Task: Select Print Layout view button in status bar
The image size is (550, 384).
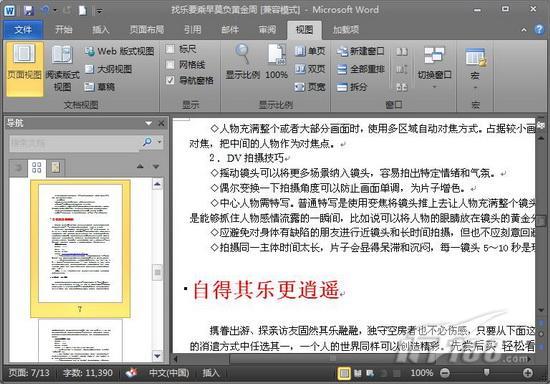Action: coord(344,373)
